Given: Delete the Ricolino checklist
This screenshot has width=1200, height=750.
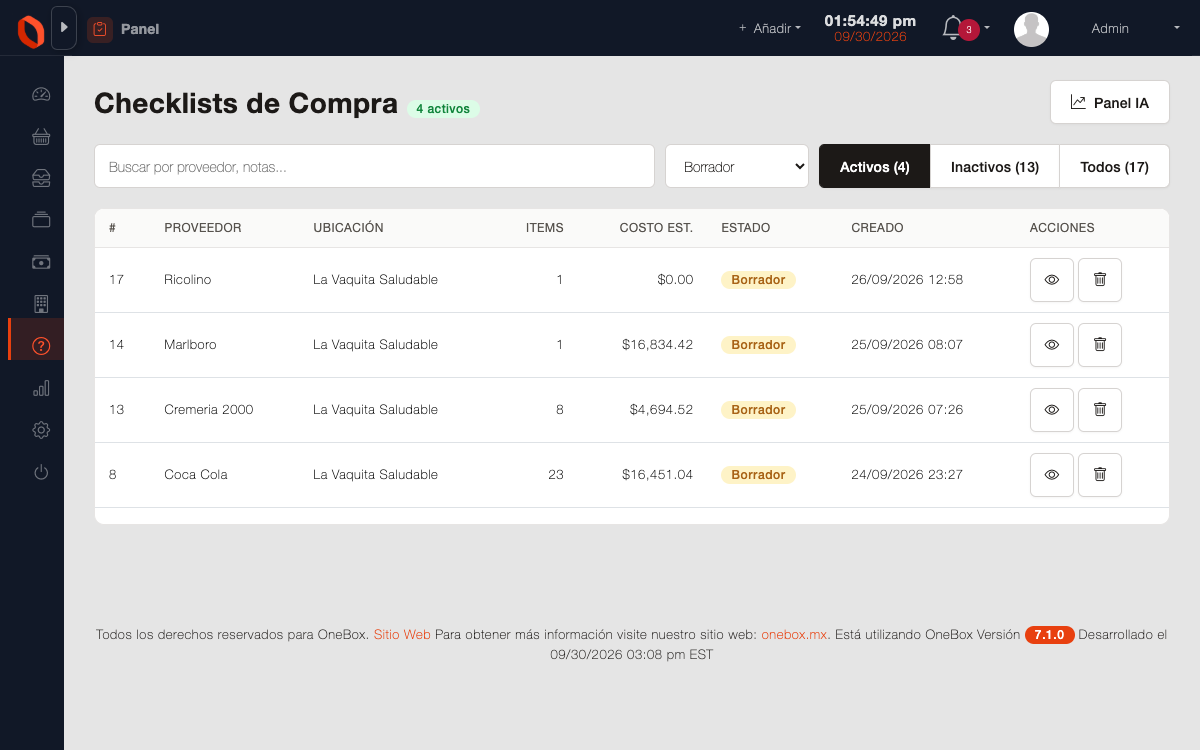Looking at the screenshot, I should coord(1100,280).
